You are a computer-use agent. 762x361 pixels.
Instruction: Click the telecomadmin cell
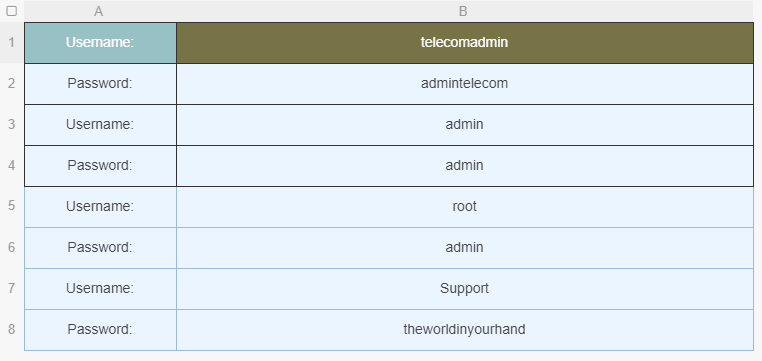tap(465, 43)
